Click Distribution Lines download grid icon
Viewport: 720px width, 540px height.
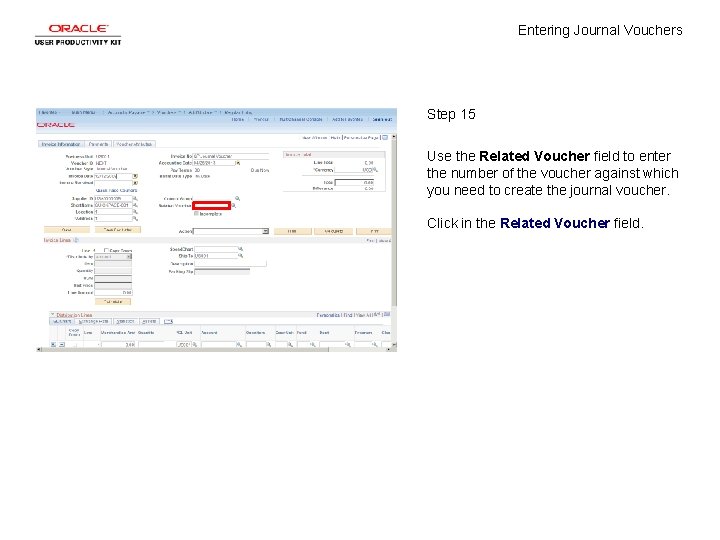387,315
